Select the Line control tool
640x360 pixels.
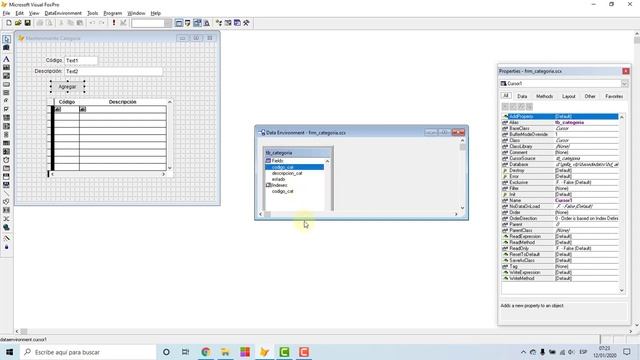tap(7, 193)
